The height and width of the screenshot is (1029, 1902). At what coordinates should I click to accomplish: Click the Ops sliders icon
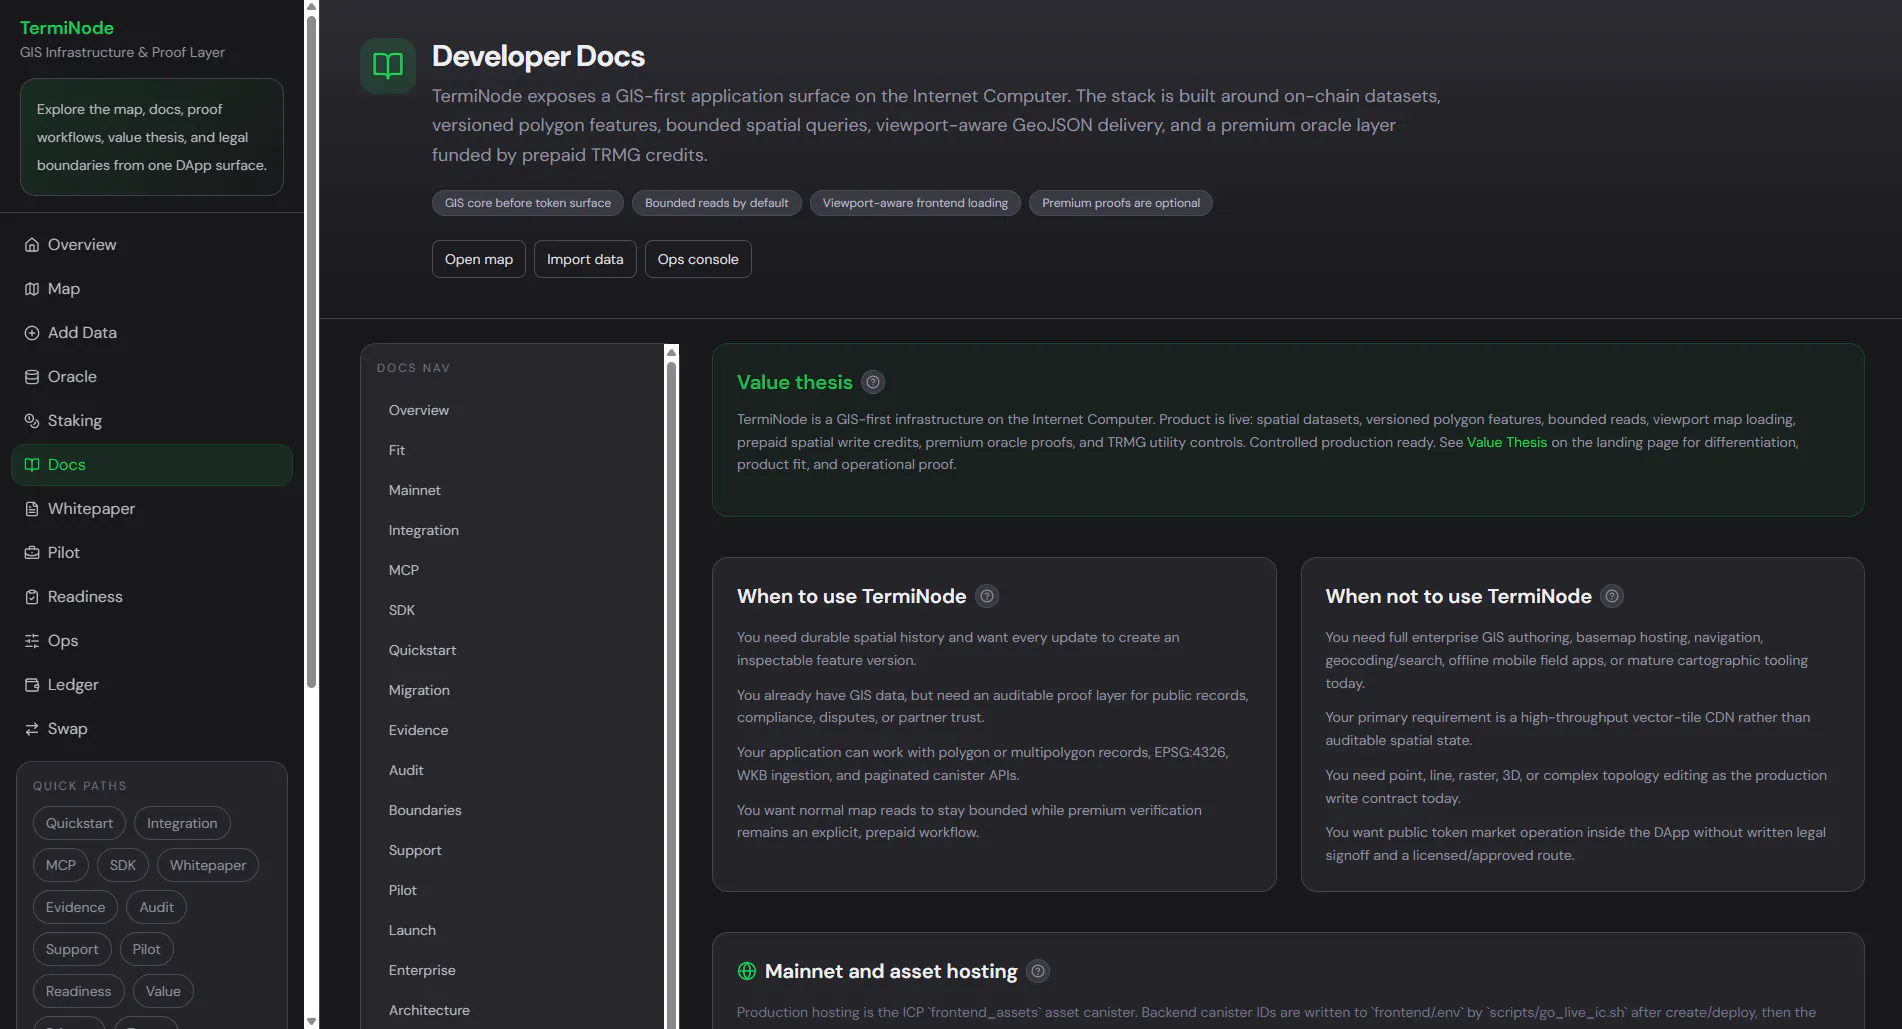32,641
